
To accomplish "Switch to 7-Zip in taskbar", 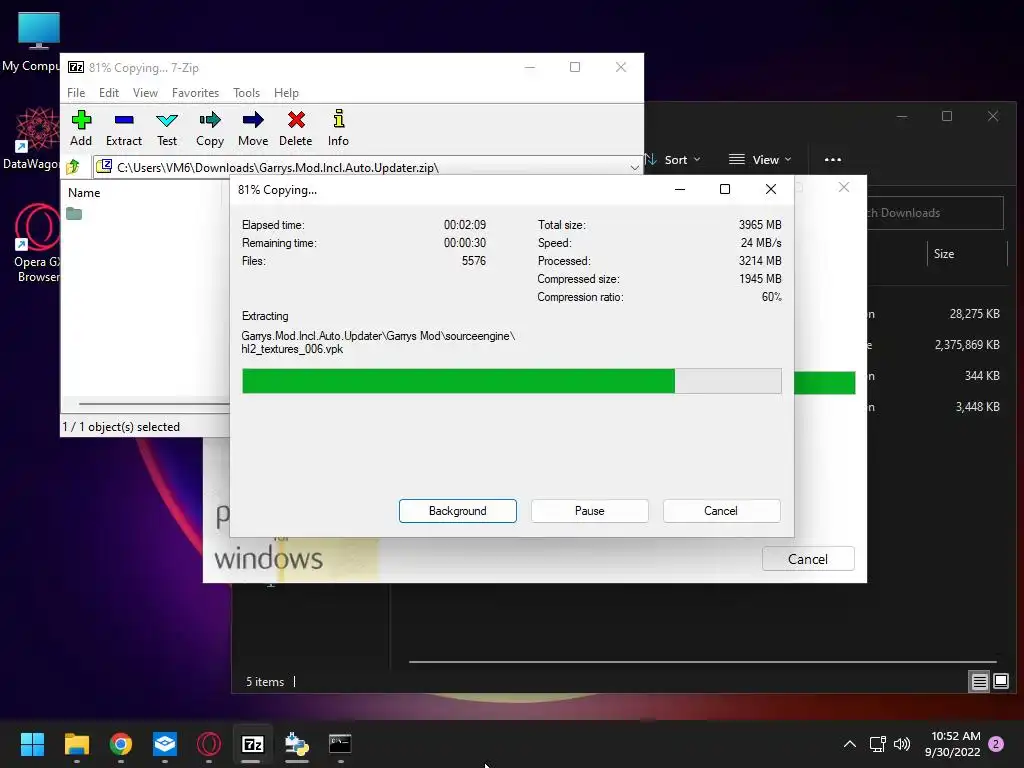I will (253, 744).
